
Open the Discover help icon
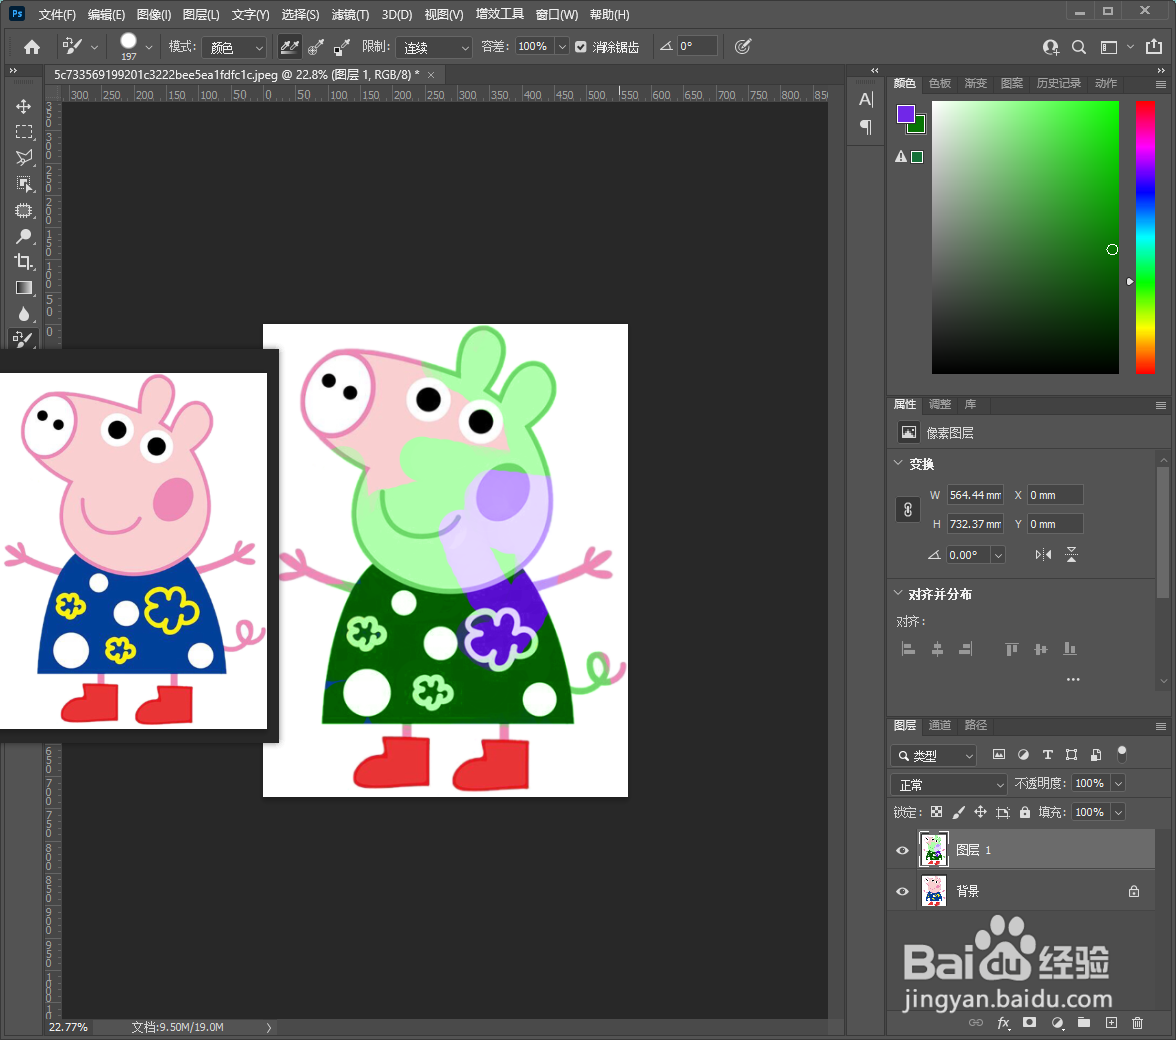[1051, 47]
